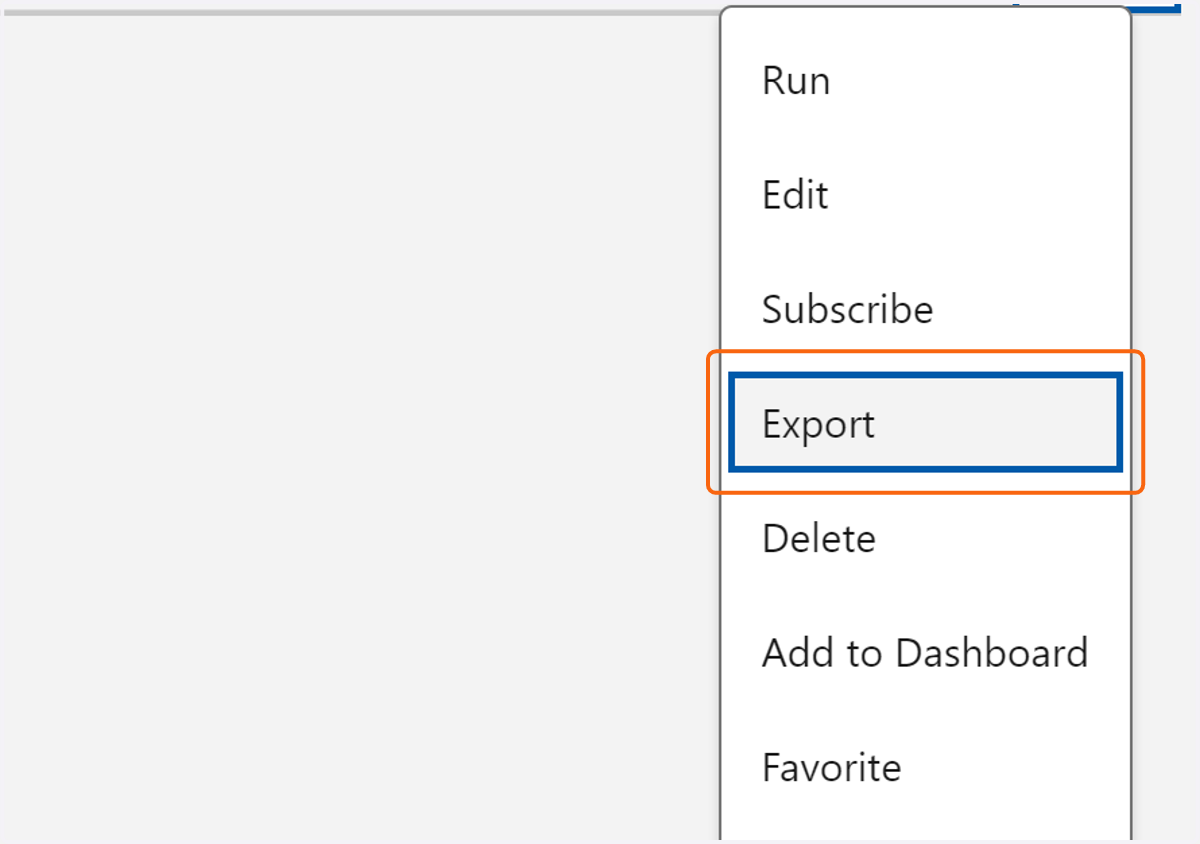Click Export in the context menu
Viewport: 1200px width, 844px height.
pos(925,423)
